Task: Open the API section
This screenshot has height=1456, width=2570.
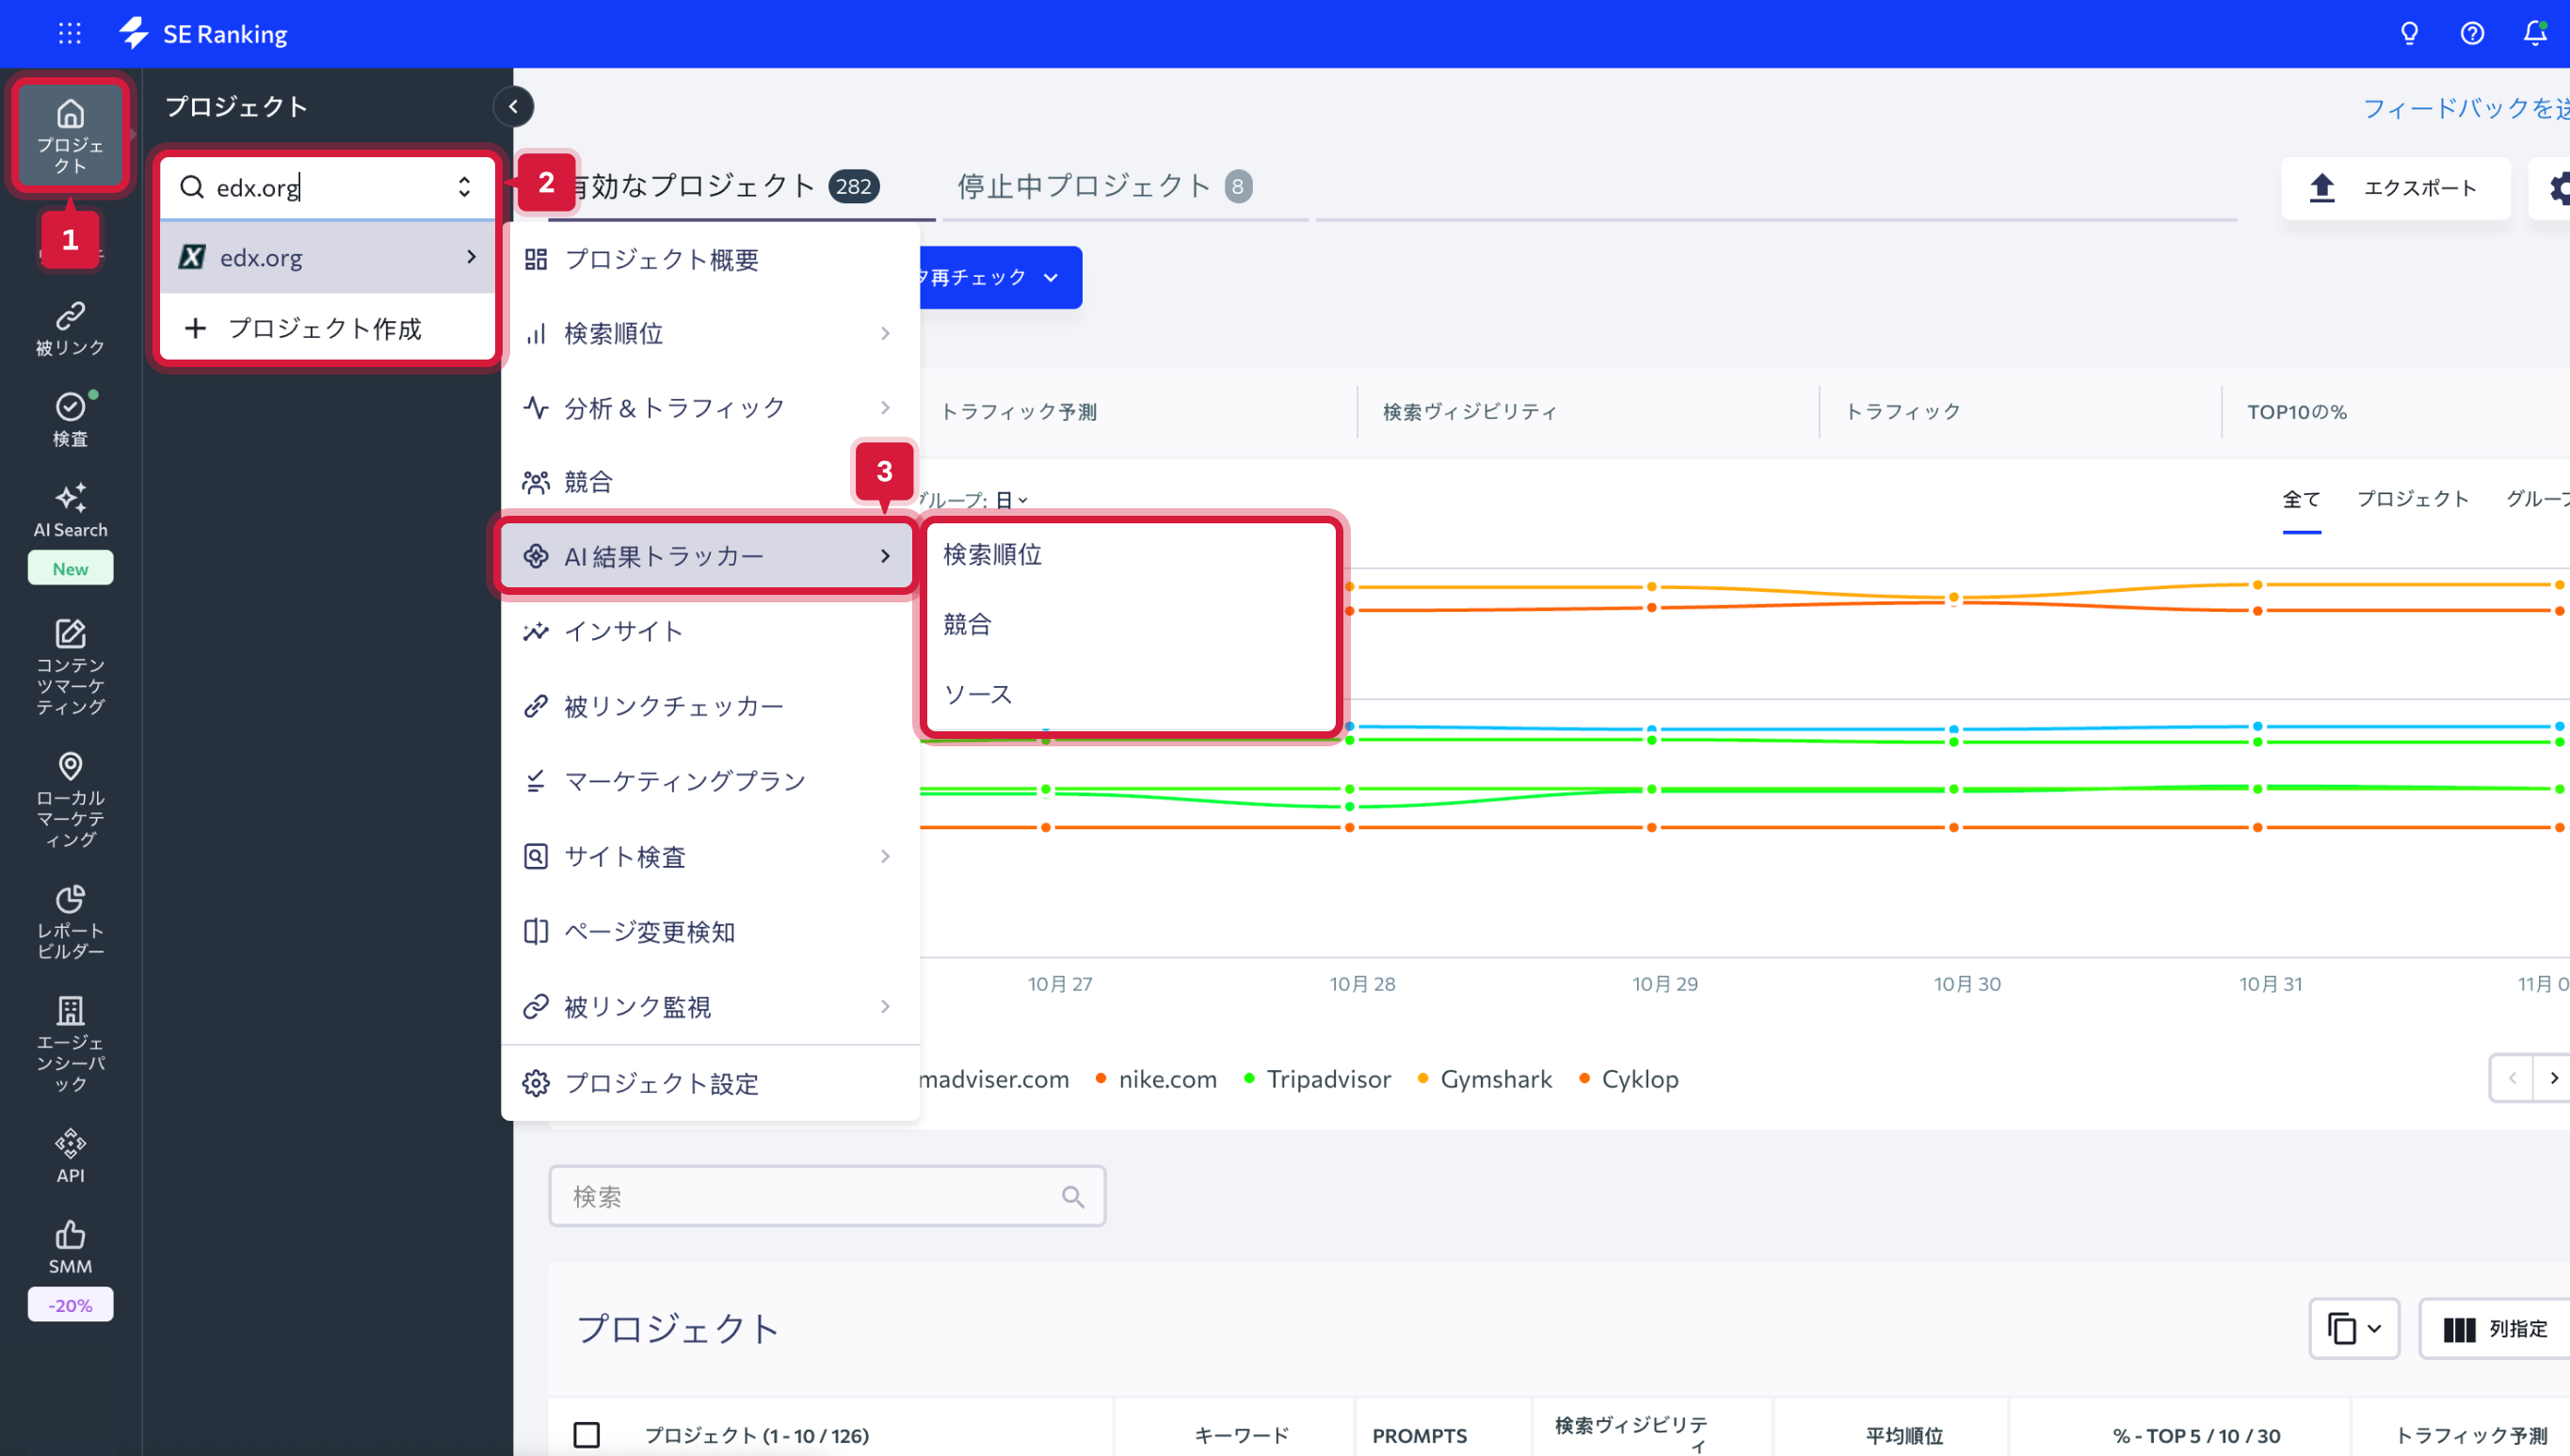Action: pos(70,1153)
